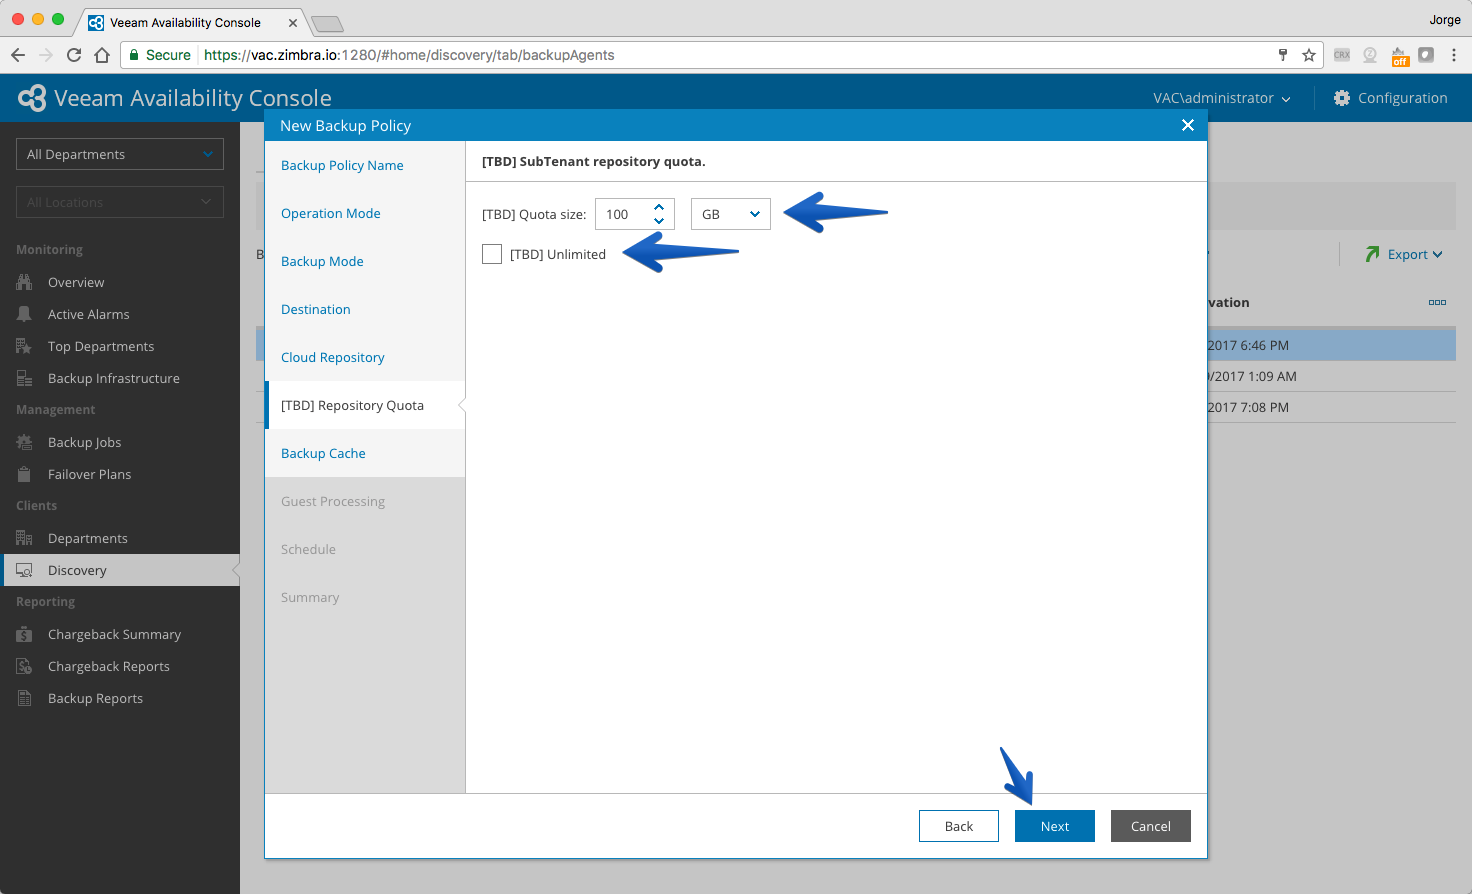
Task: Click the Backup Jobs gear icon
Action: 24,442
